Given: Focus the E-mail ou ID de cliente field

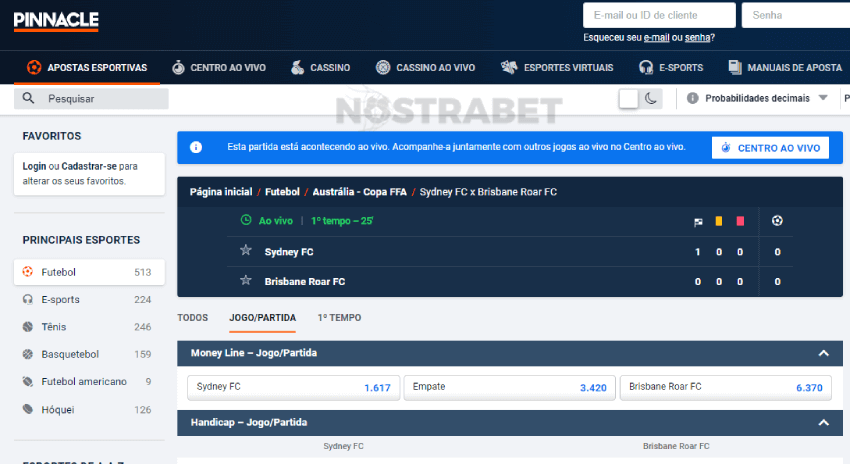Looking at the screenshot, I should (x=659, y=15).
